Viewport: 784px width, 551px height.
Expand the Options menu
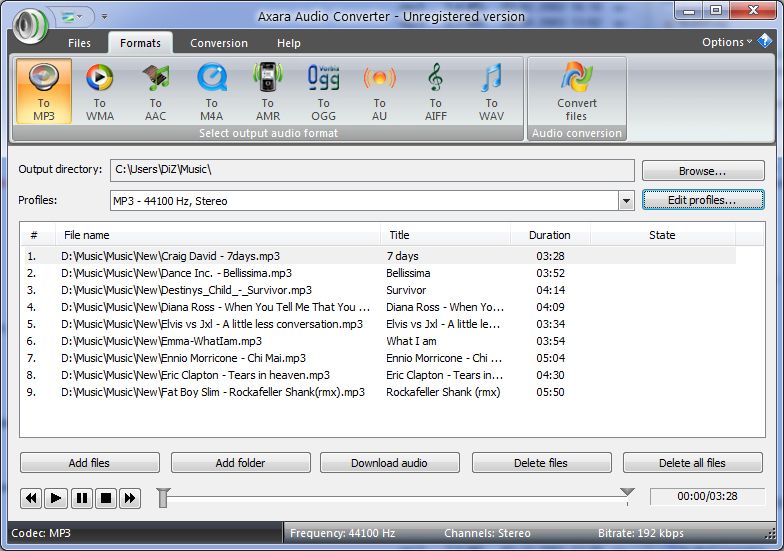click(x=726, y=42)
